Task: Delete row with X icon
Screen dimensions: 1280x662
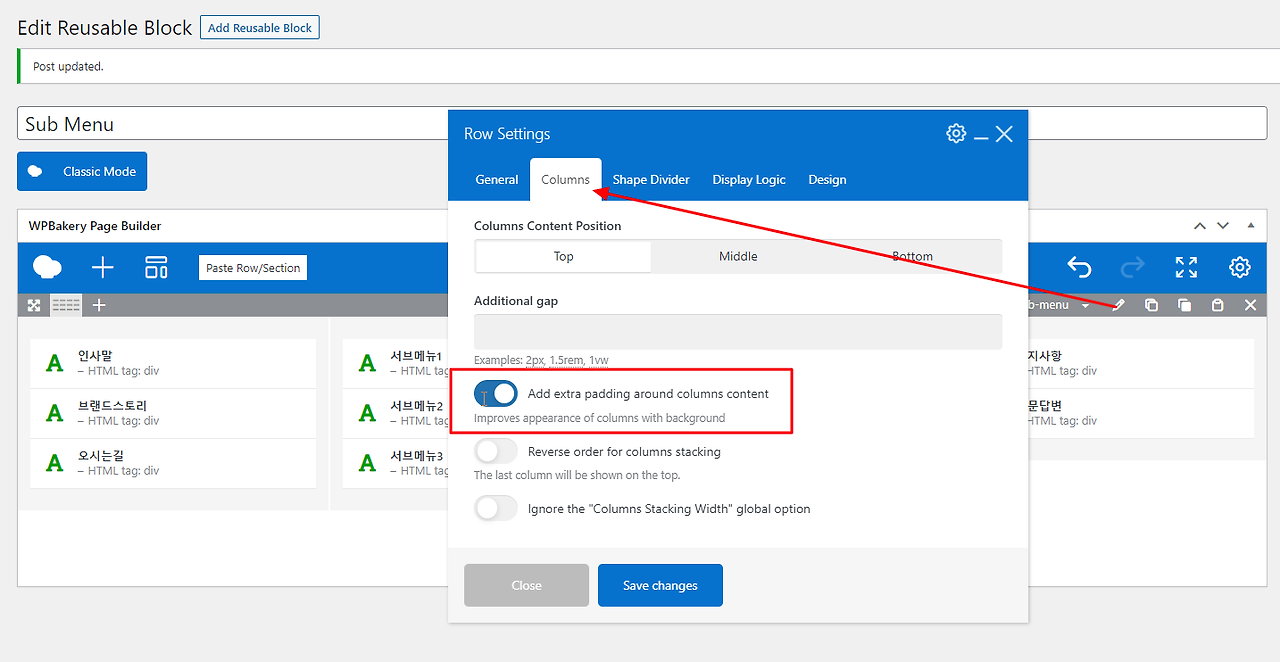Action: [x=1250, y=305]
